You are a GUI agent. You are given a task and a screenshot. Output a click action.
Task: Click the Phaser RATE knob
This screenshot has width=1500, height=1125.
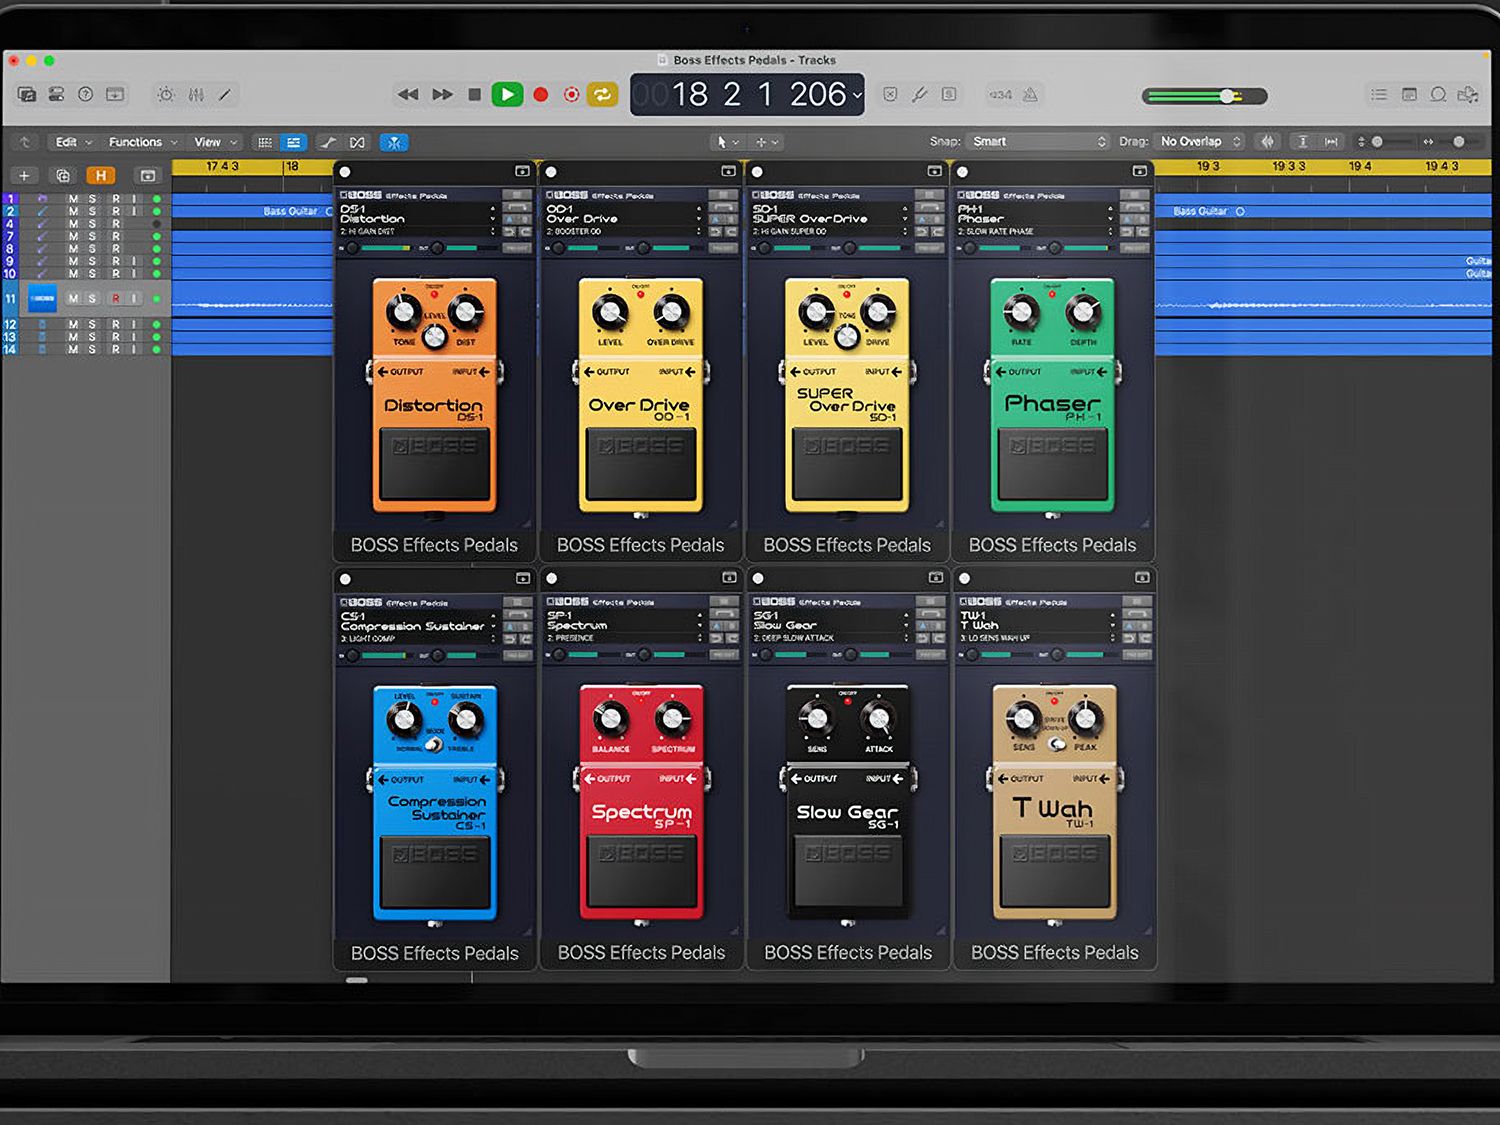tap(1021, 311)
